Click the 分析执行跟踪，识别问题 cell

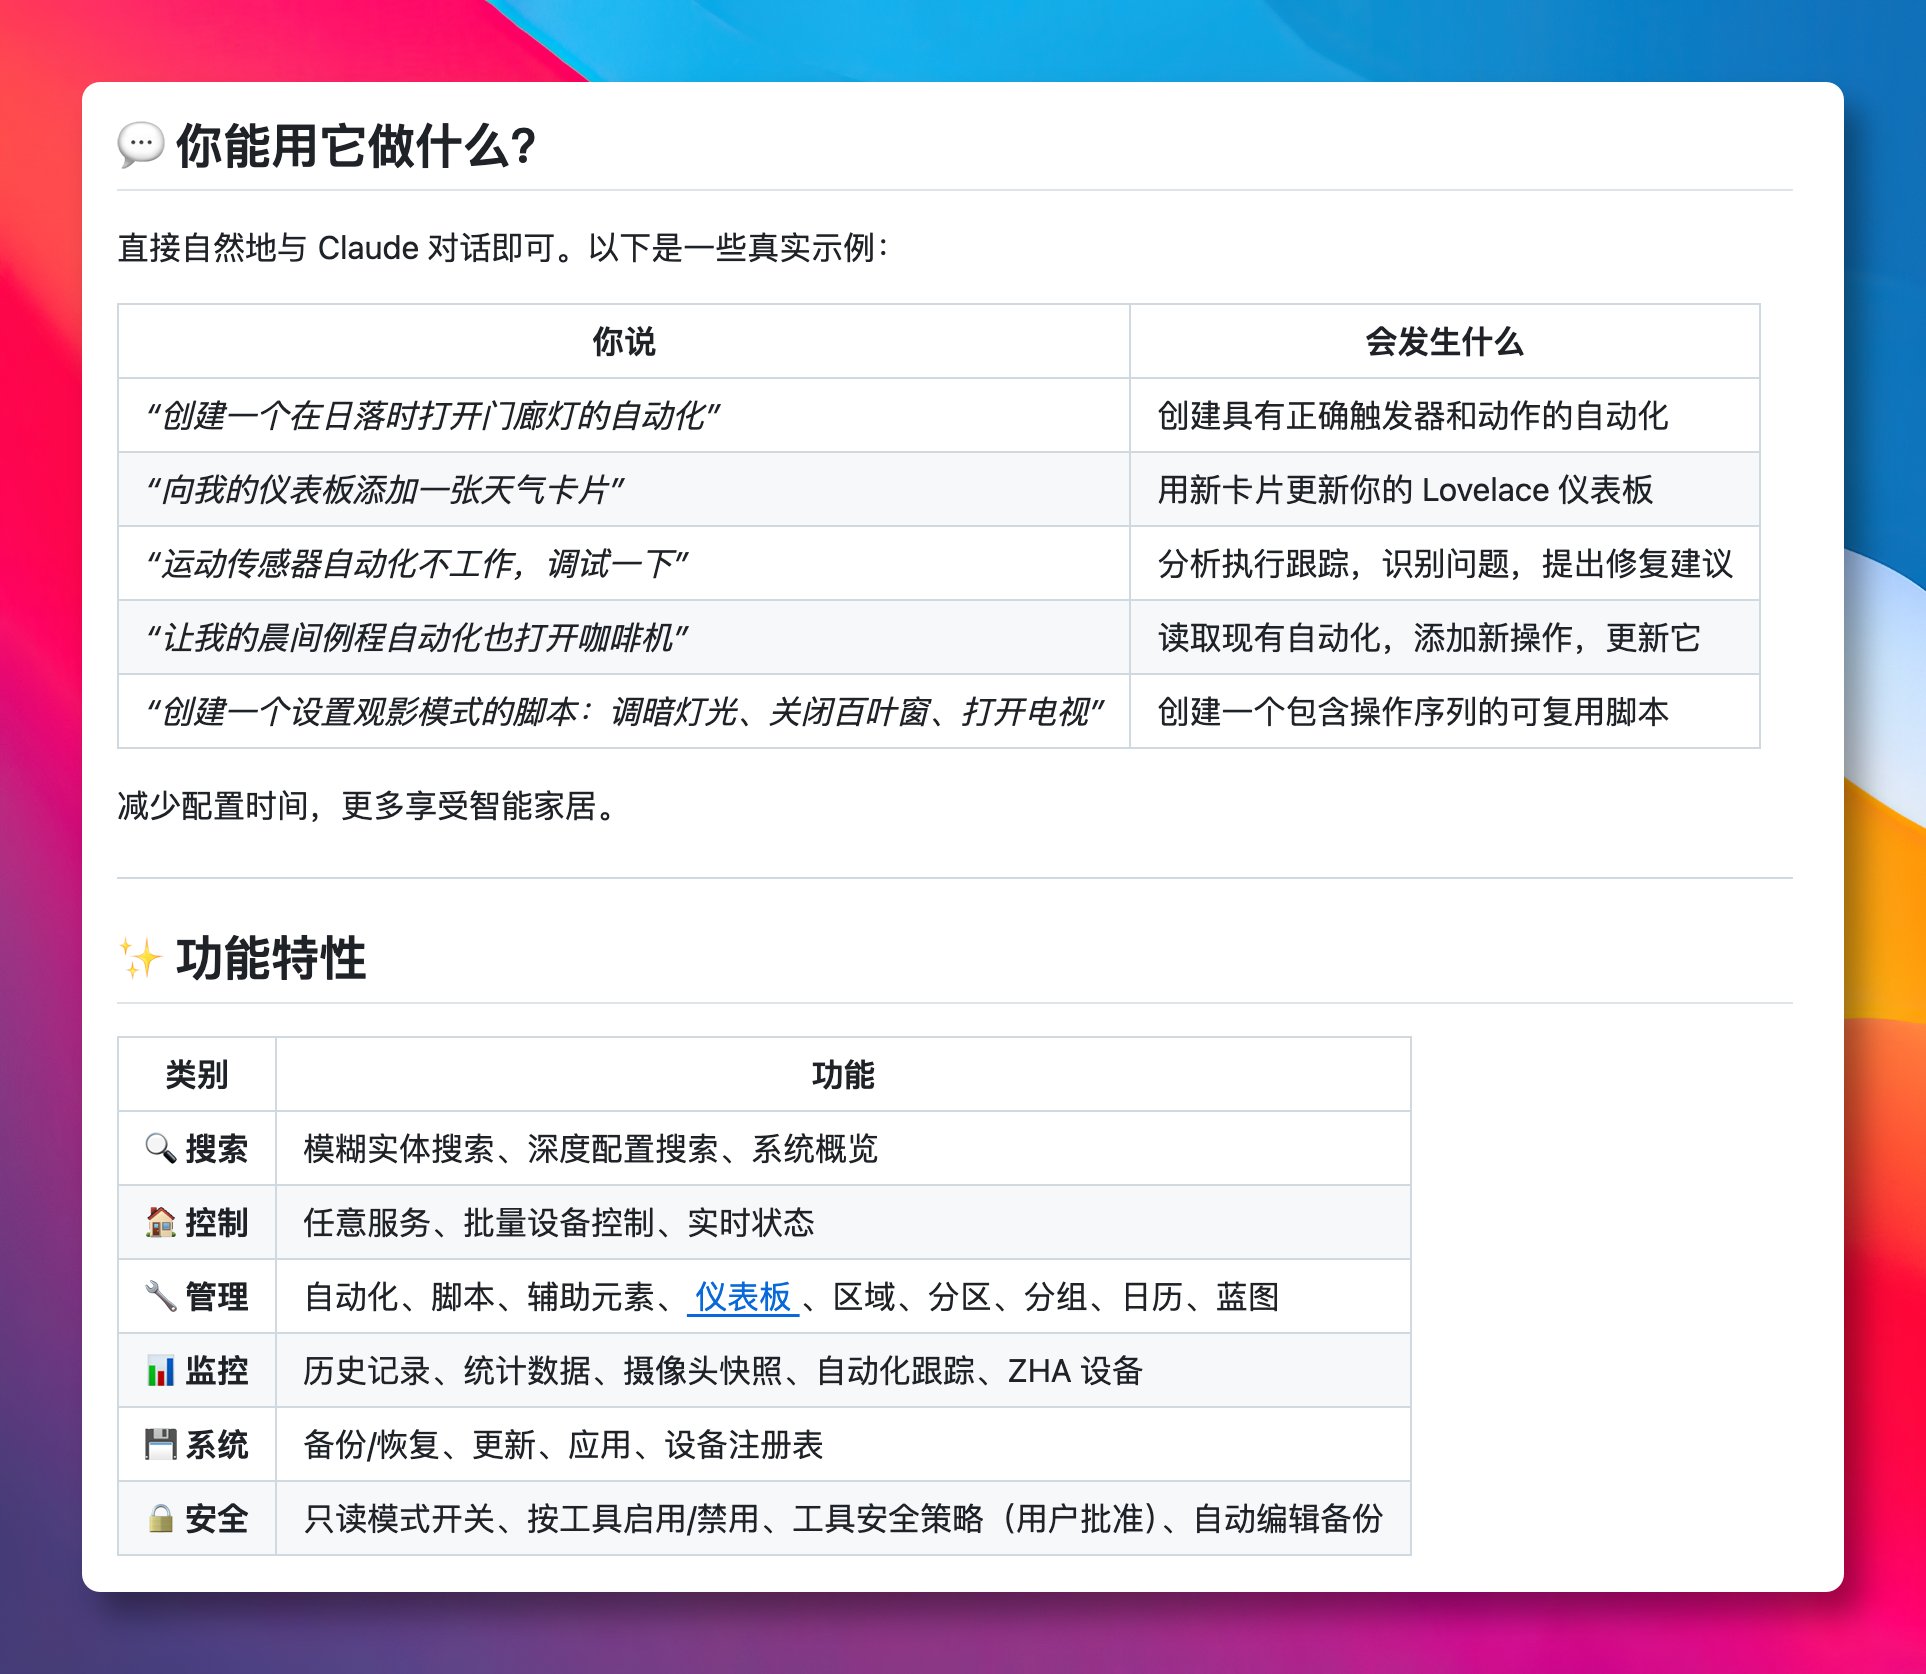click(1444, 563)
